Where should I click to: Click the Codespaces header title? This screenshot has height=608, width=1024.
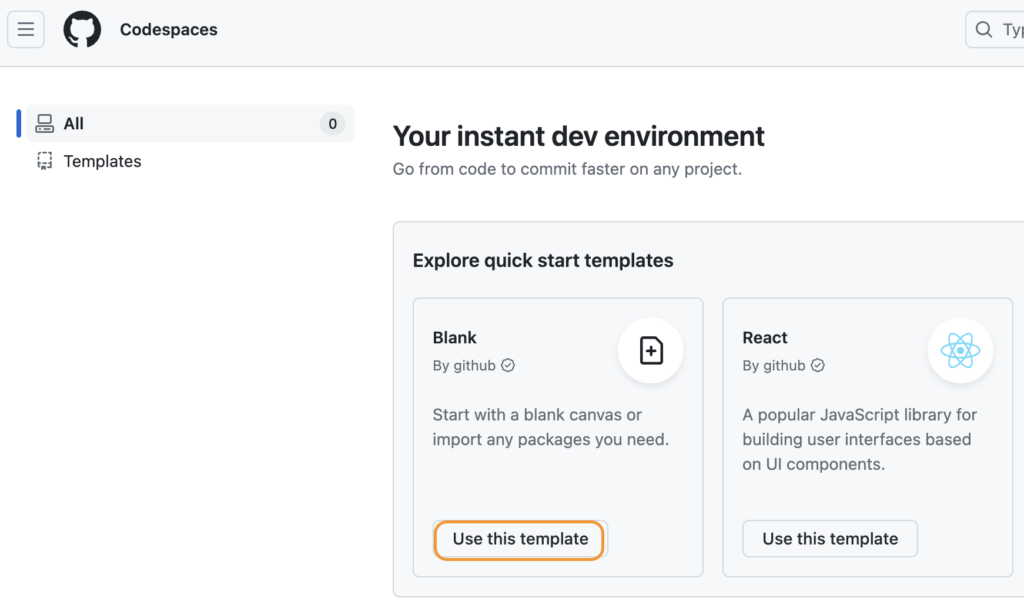pyautogui.click(x=168, y=29)
